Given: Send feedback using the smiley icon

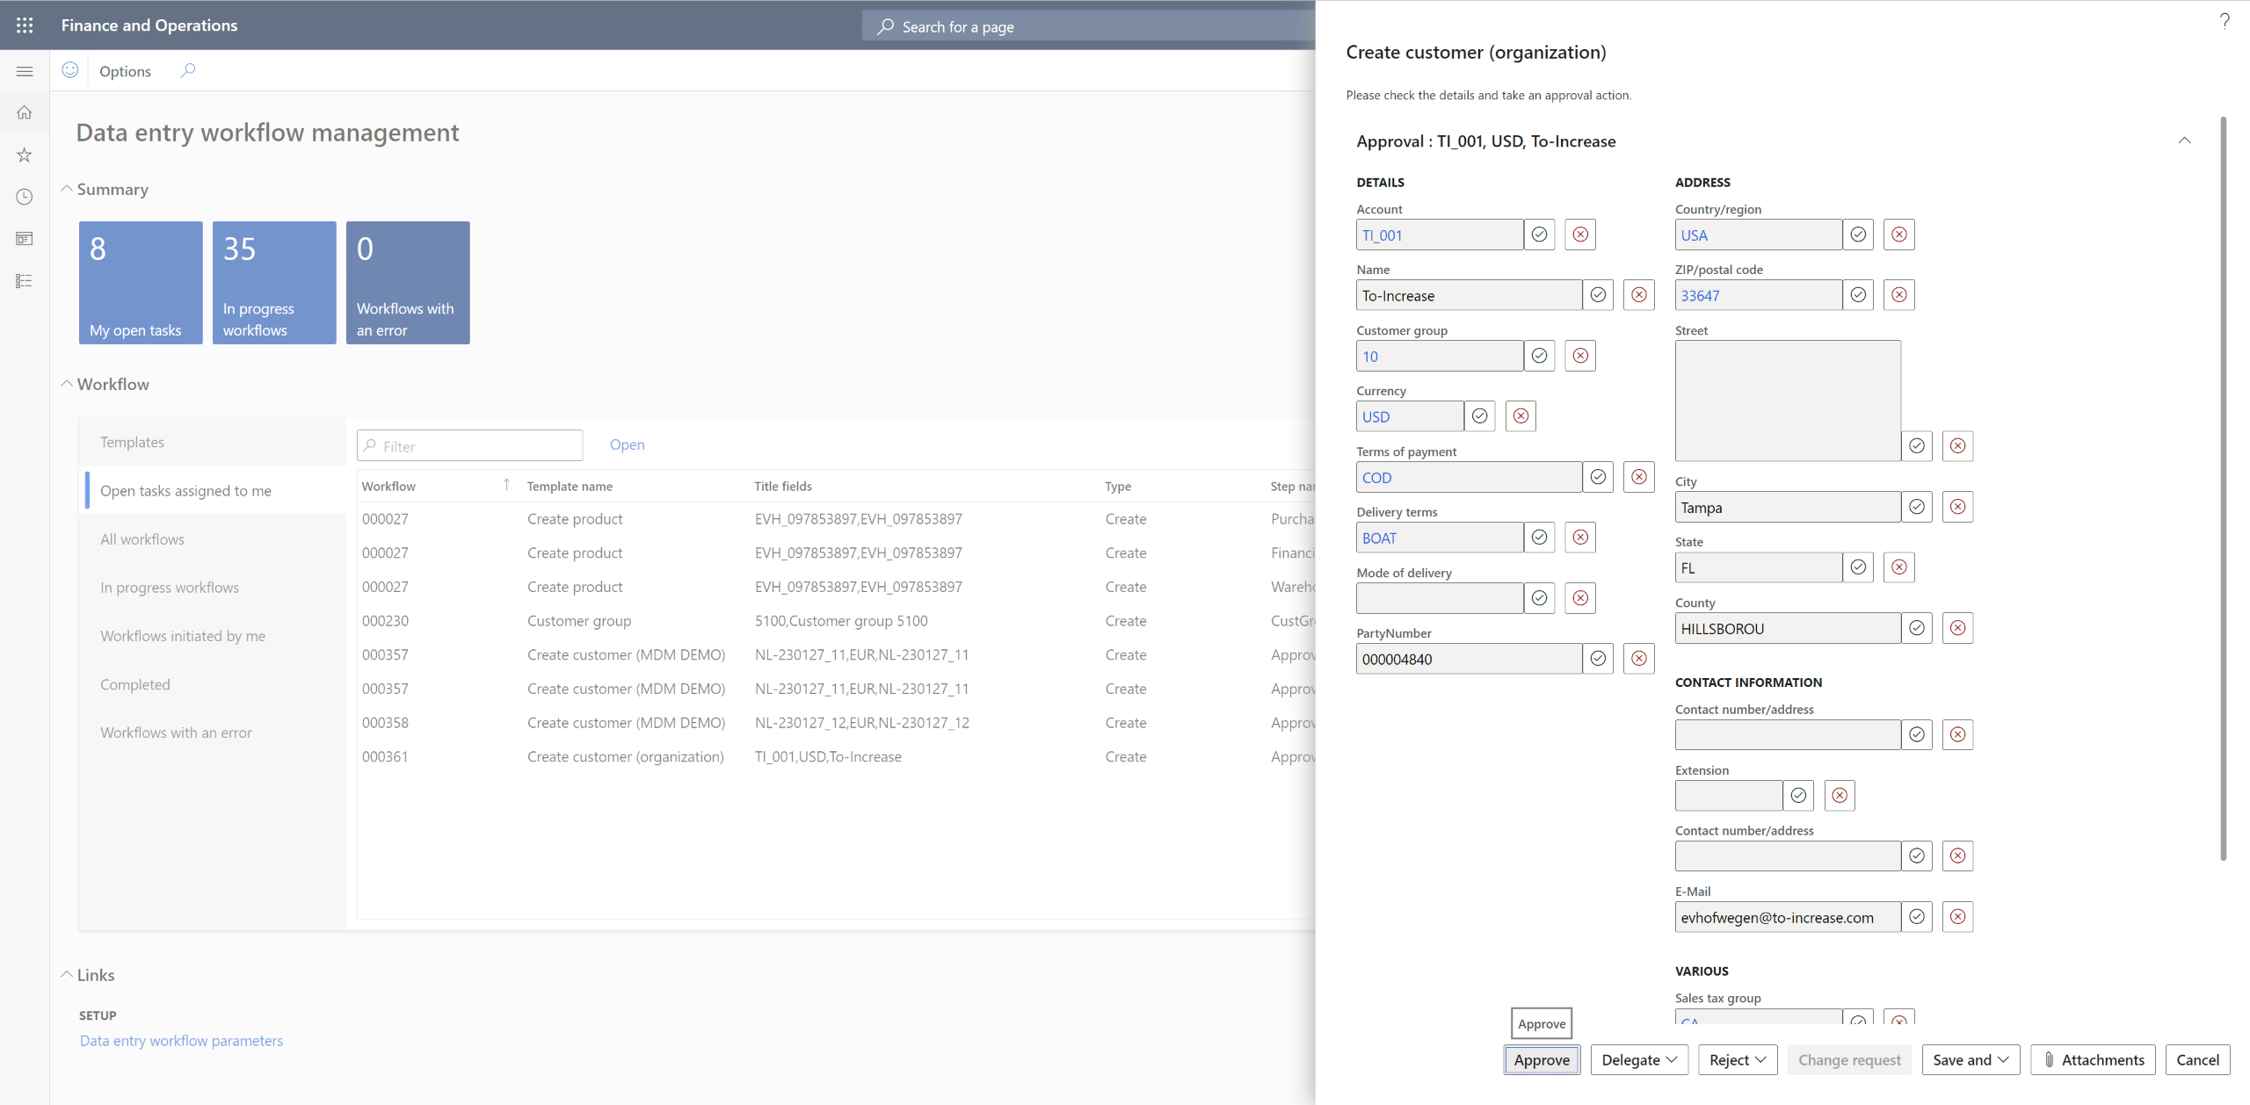Looking at the screenshot, I should (69, 69).
